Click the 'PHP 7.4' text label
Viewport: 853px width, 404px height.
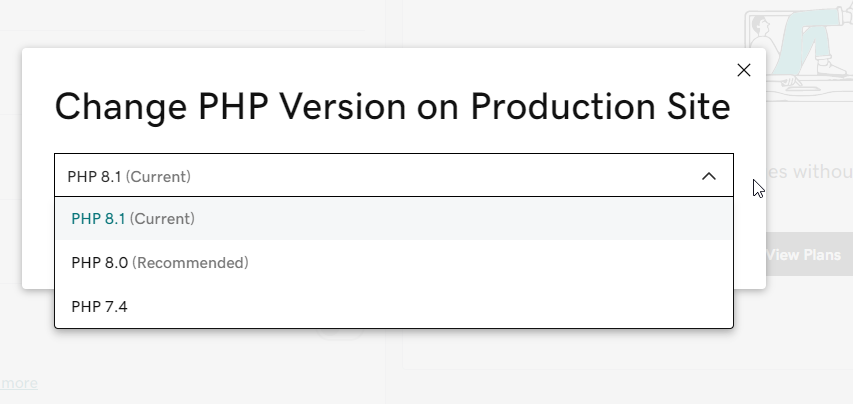[x=99, y=307]
